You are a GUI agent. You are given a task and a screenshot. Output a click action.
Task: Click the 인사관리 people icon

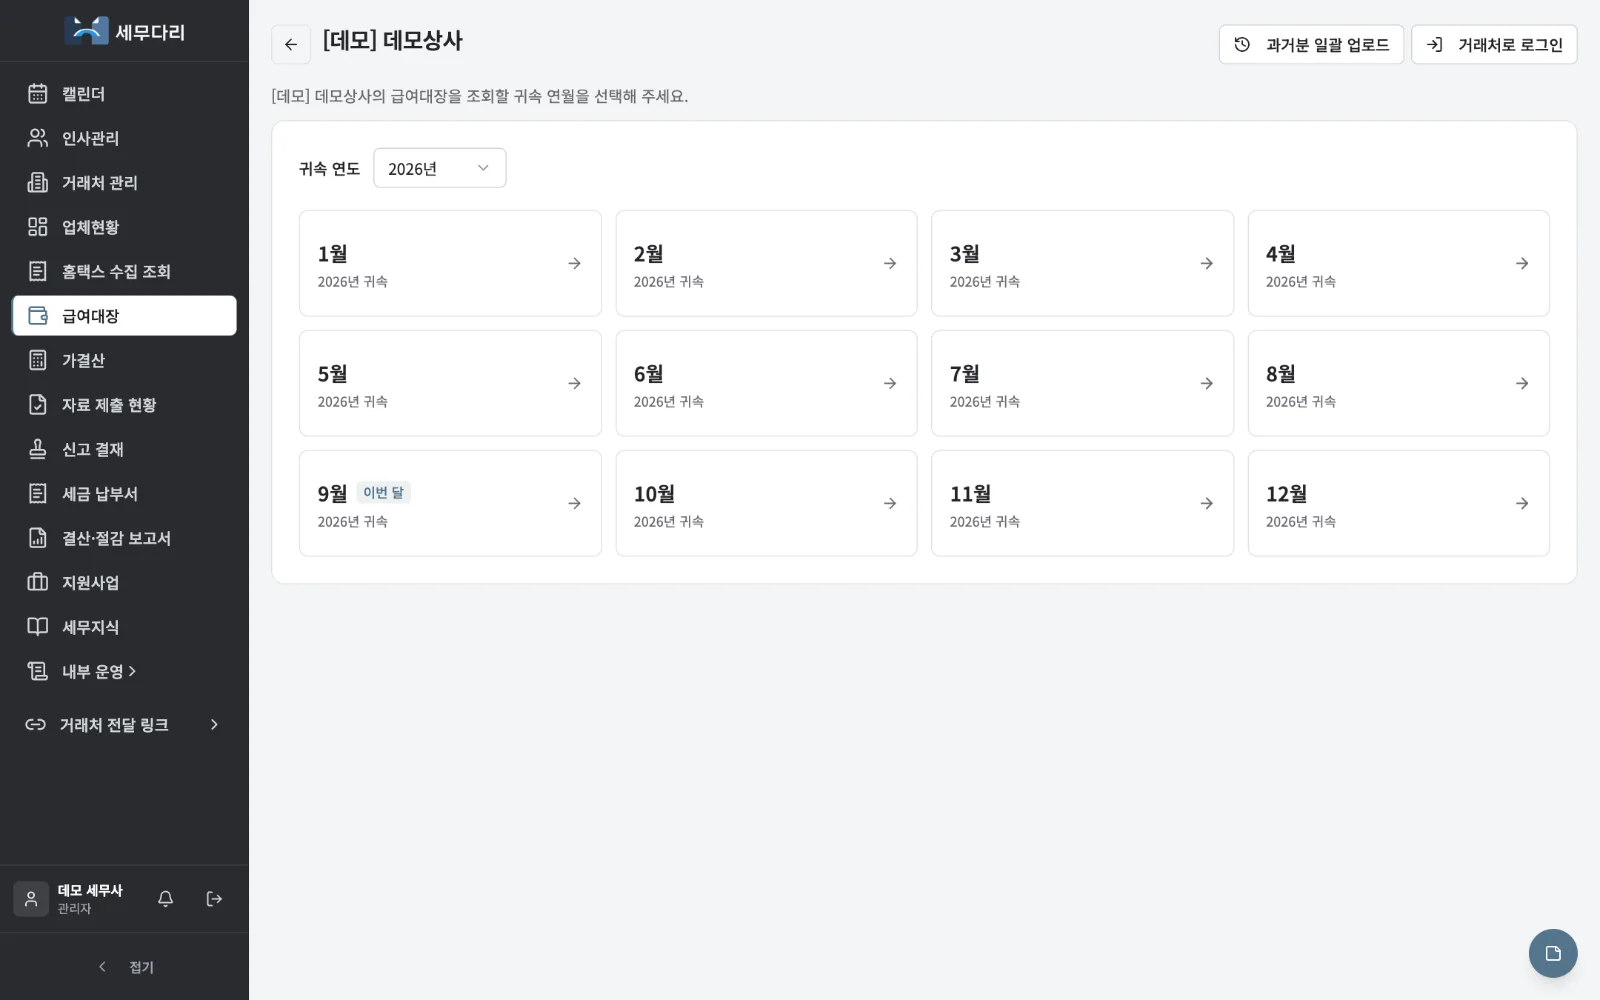pos(38,138)
